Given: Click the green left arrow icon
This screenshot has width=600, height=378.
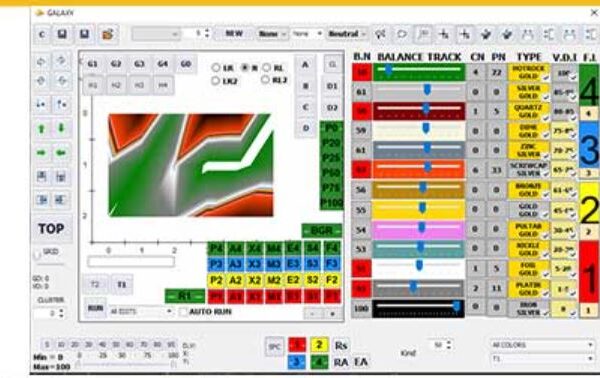Looking at the screenshot, I should (61, 153).
